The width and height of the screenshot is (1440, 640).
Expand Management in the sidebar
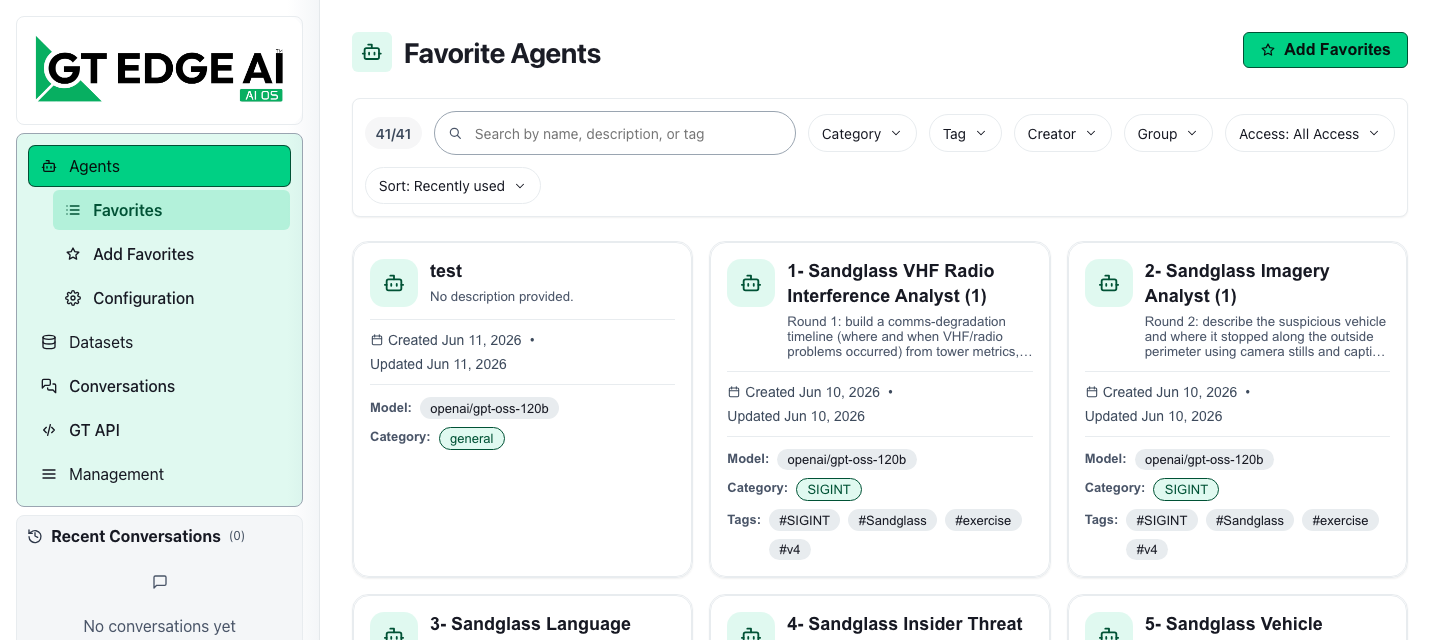[159, 474]
